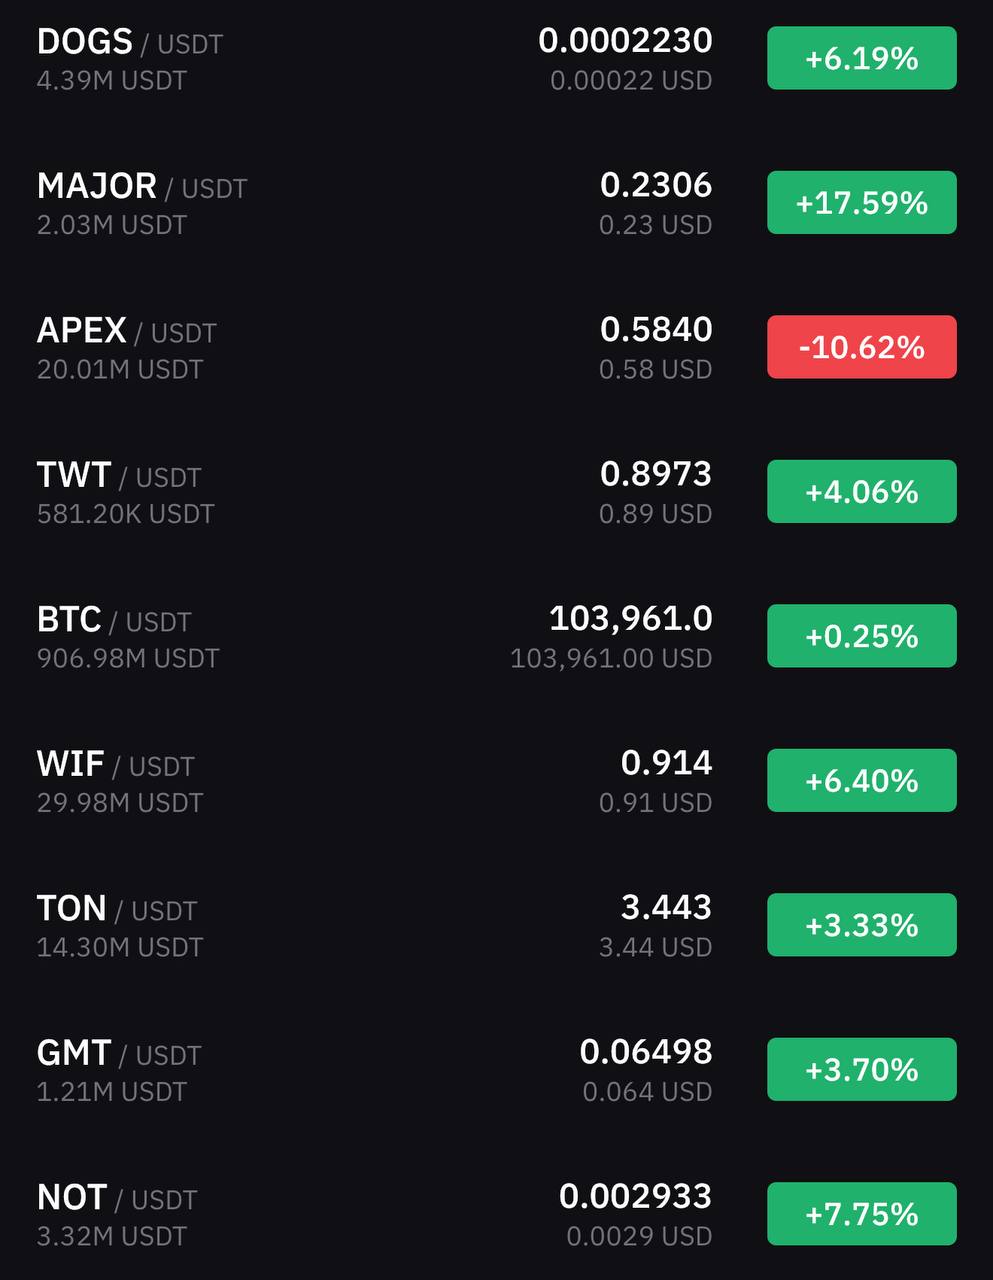Viewport: 993px width, 1280px height.
Task: Tap the +6.19% badge for DOGS
Action: click(862, 58)
